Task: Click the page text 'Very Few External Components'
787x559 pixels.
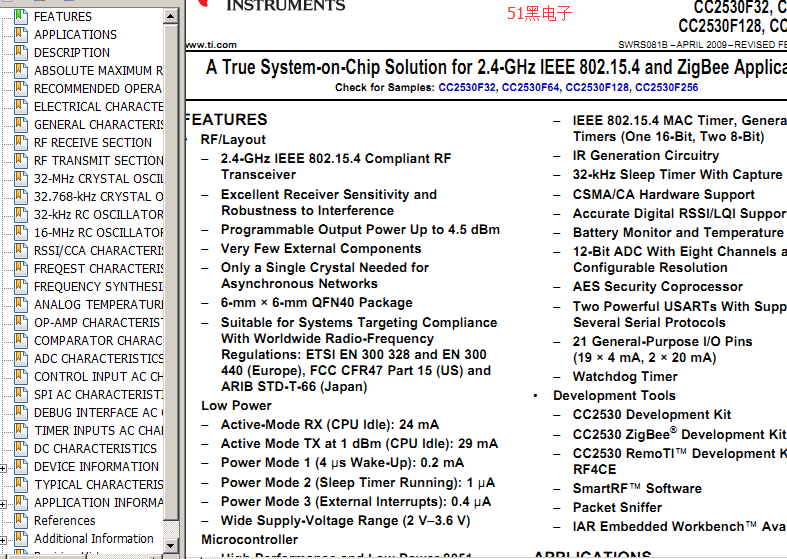Action: (321, 249)
